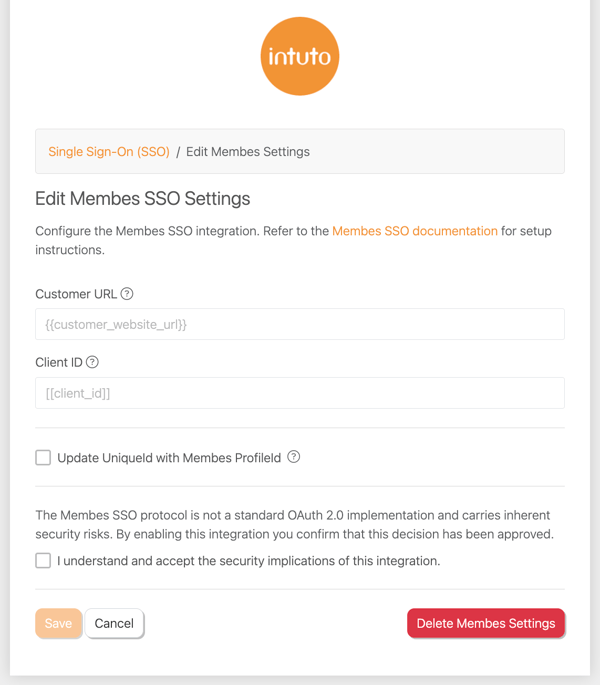Click the intuto logo
Viewport: 600px width, 685px height.
coord(300,56)
